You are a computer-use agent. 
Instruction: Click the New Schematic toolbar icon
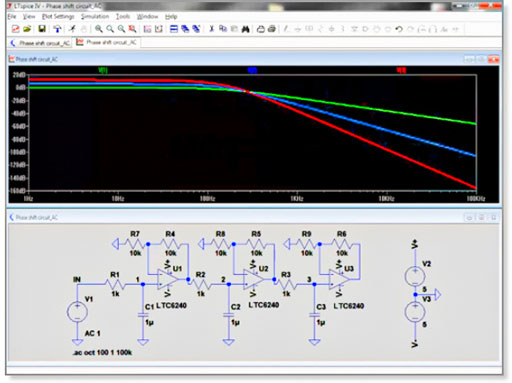click(16, 29)
